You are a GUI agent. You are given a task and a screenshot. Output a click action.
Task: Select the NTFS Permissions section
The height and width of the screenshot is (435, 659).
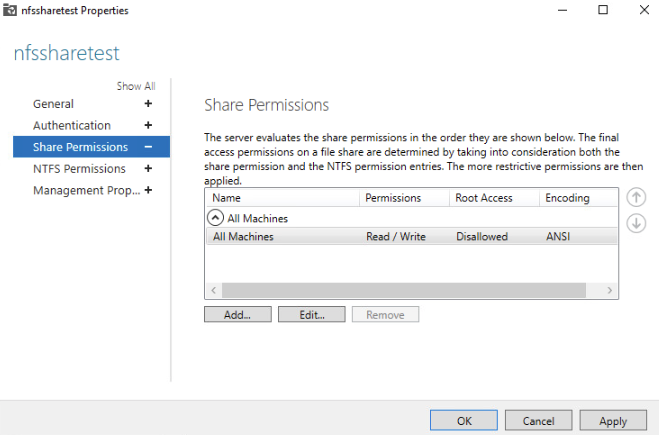[x=79, y=169]
